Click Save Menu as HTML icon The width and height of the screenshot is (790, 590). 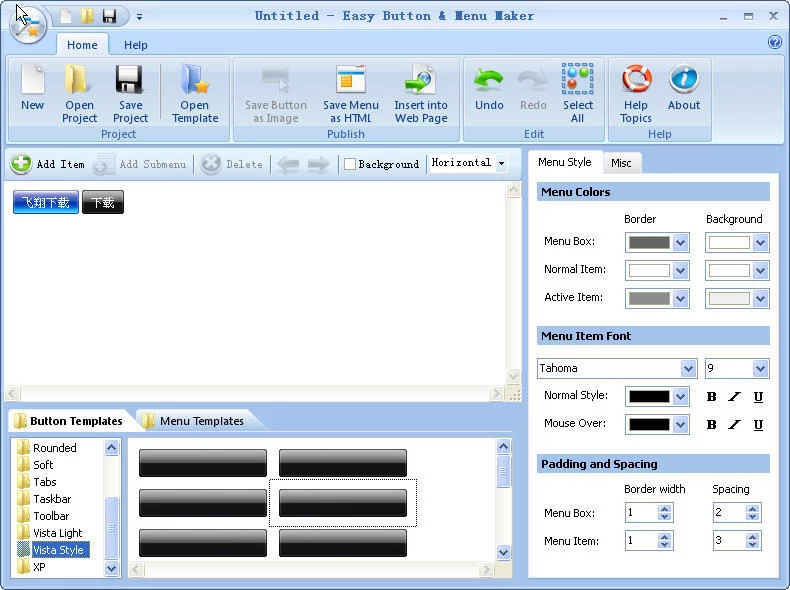pyautogui.click(x=351, y=79)
